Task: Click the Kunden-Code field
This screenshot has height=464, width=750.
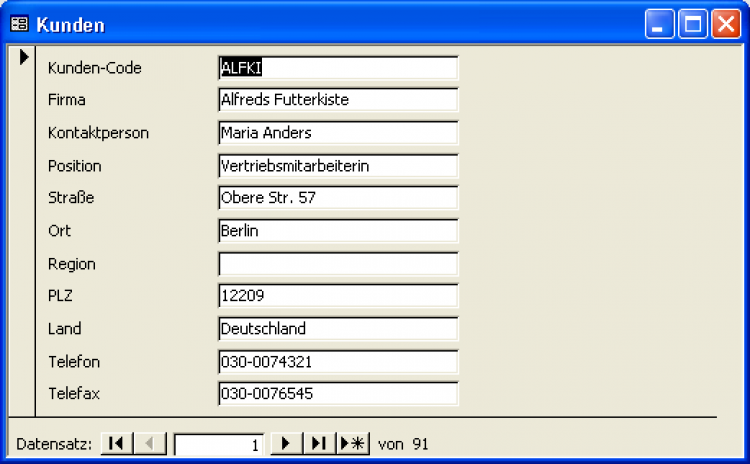Action: (x=337, y=68)
